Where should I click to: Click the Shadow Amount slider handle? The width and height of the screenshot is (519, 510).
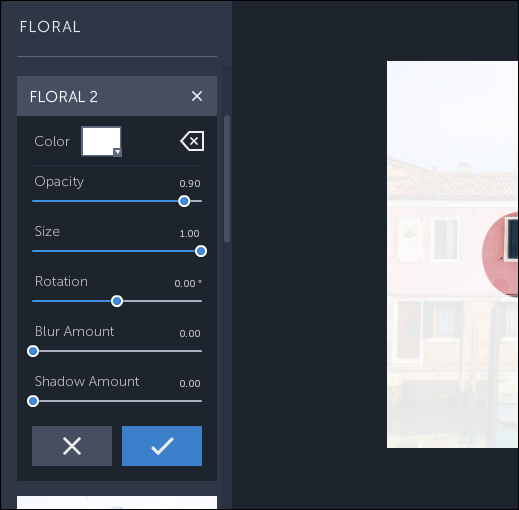[x=33, y=401]
